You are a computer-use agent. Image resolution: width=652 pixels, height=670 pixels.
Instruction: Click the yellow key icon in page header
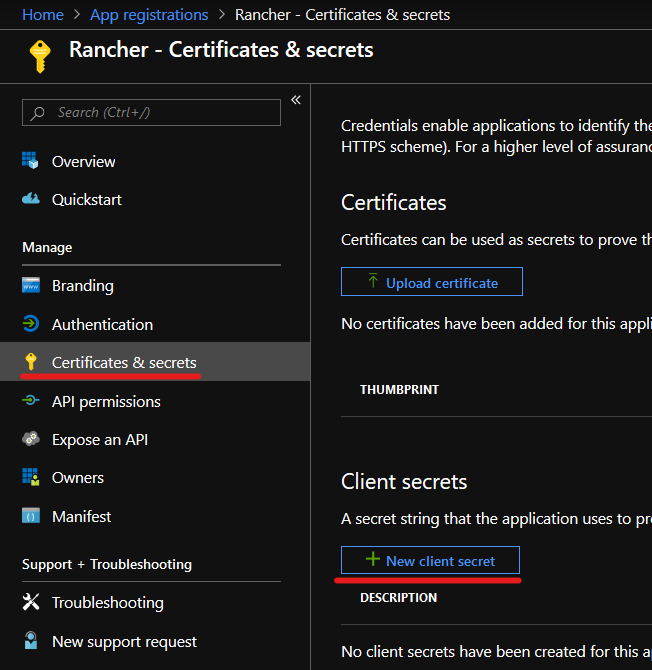coord(40,56)
